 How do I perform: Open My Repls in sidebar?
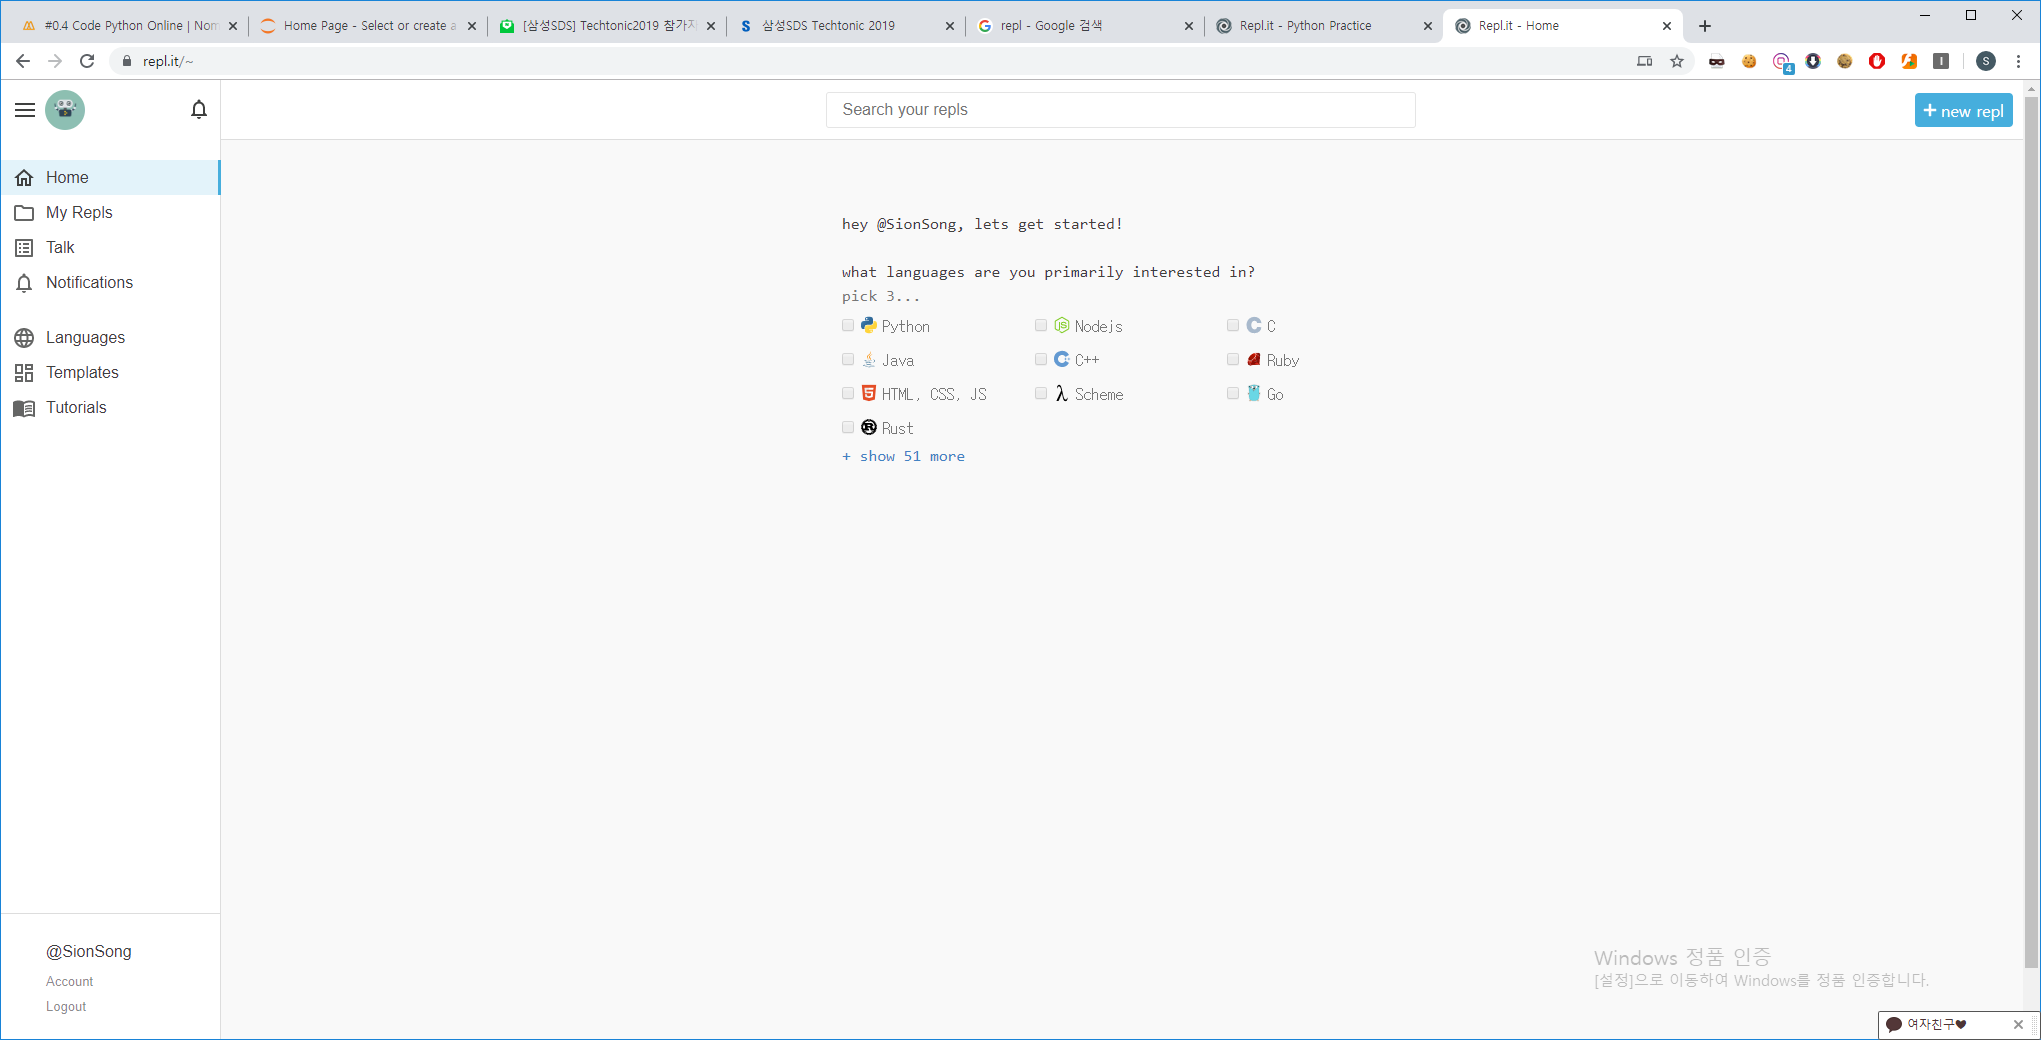pyautogui.click(x=110, y=212)
